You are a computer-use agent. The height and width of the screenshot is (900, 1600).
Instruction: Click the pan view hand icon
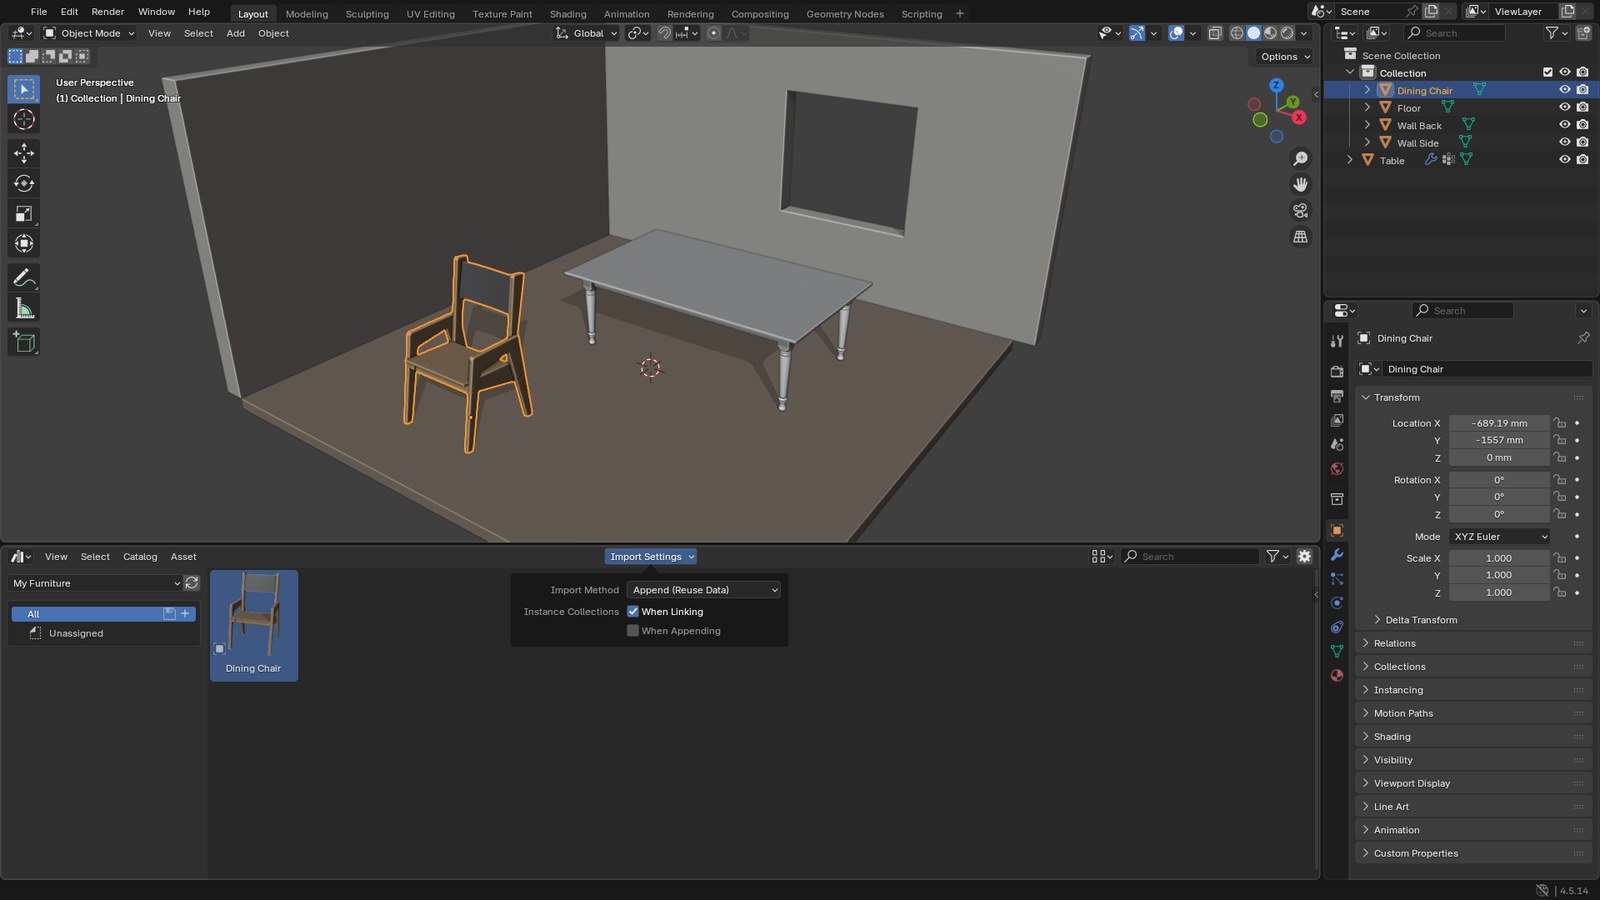(x=1300, y=185)
